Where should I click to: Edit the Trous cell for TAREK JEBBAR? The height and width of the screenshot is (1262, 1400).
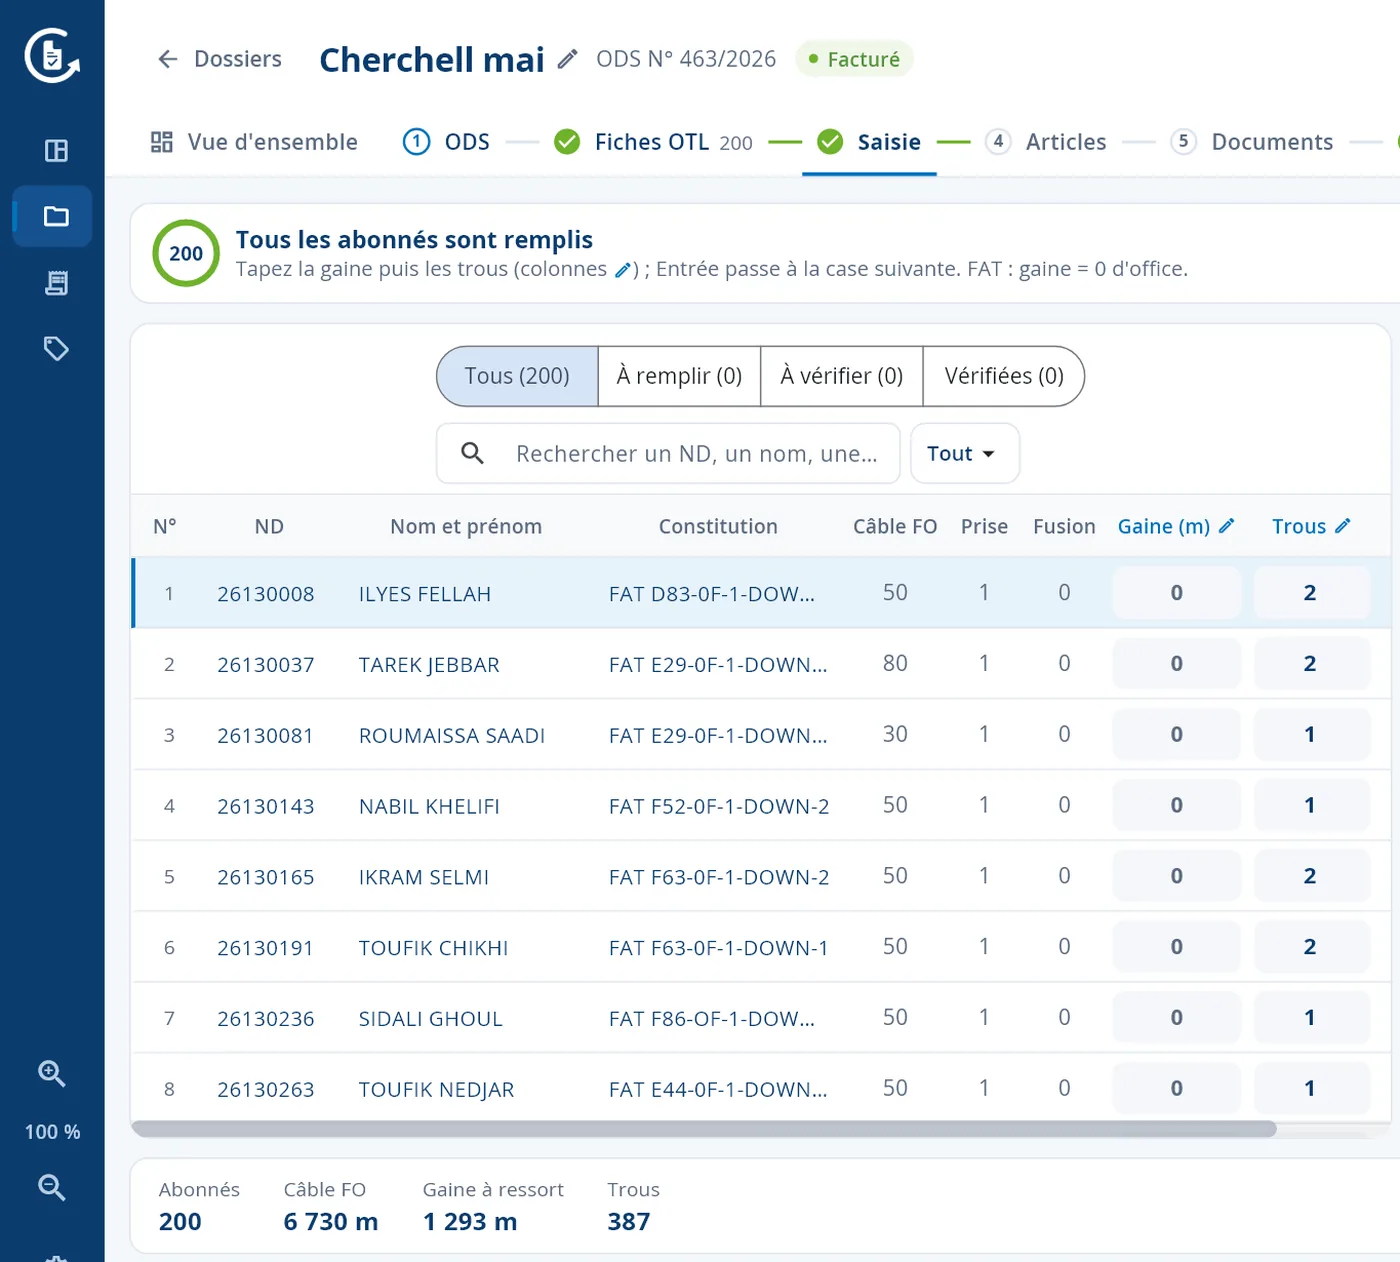[x=1310, y=664]
